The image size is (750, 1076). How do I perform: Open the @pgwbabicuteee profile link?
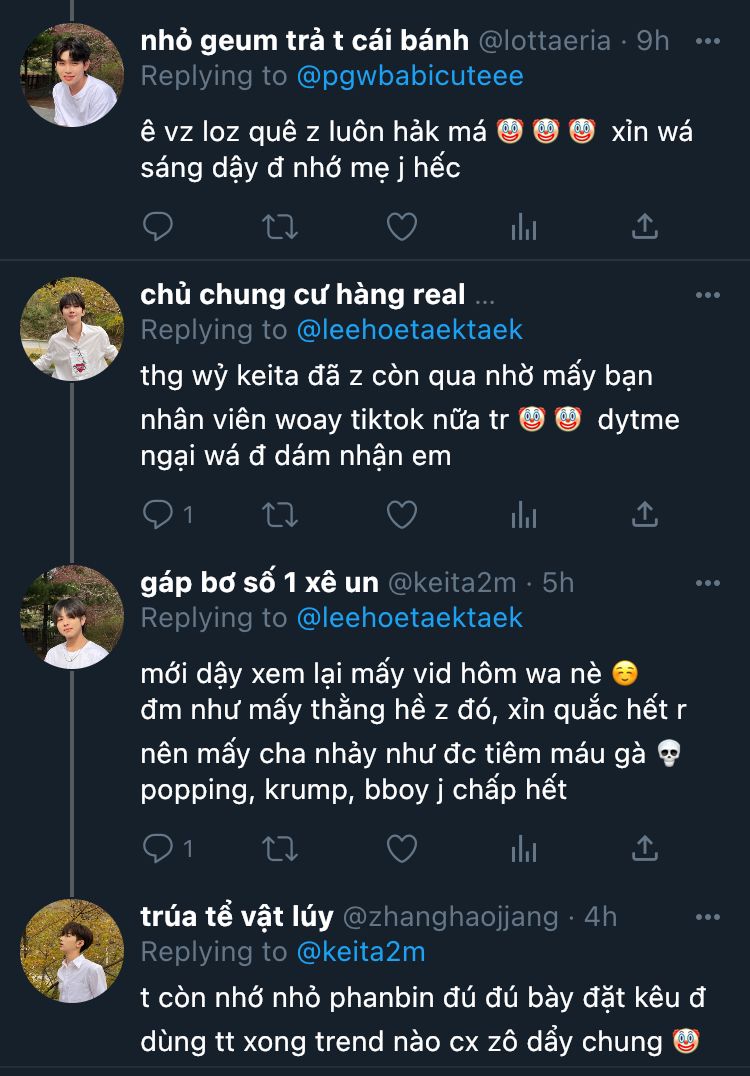pyautogui.click(x=410, y=75)
